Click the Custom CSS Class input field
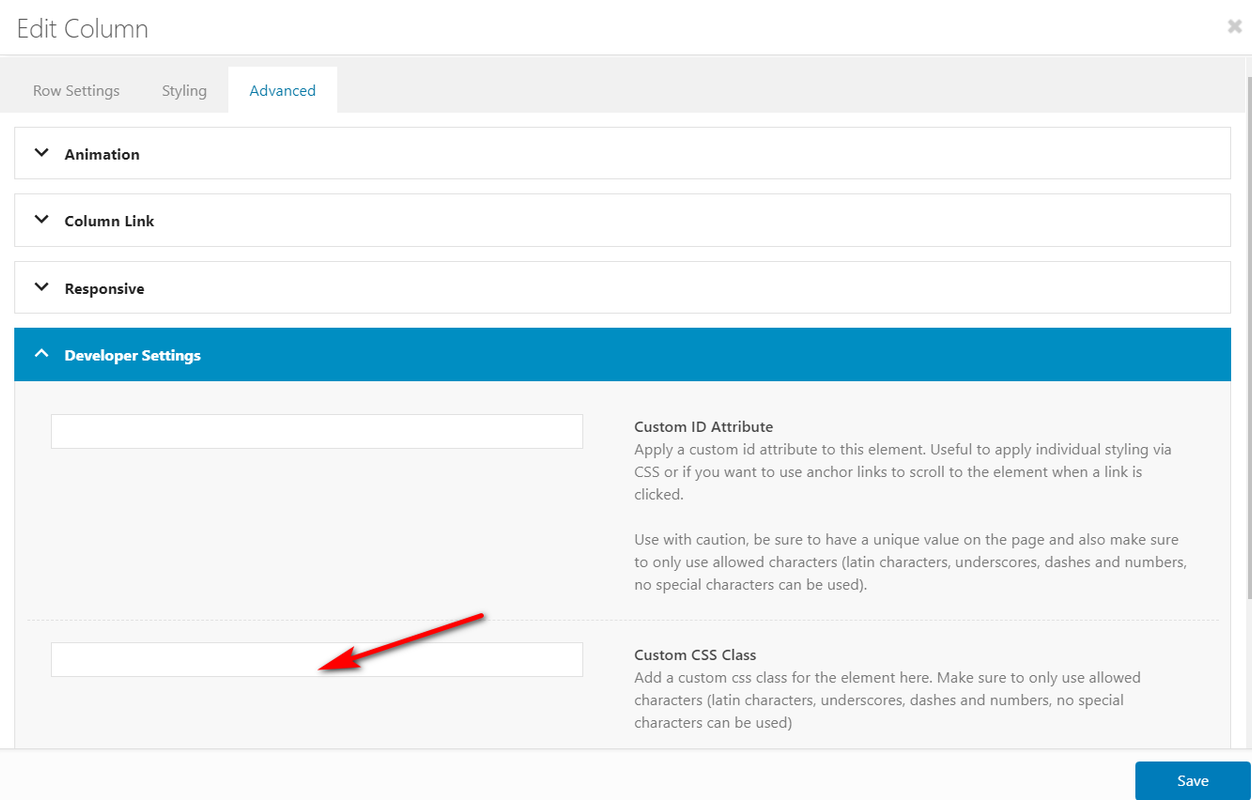Screen dimensions: 1252x800 (317, 659)
